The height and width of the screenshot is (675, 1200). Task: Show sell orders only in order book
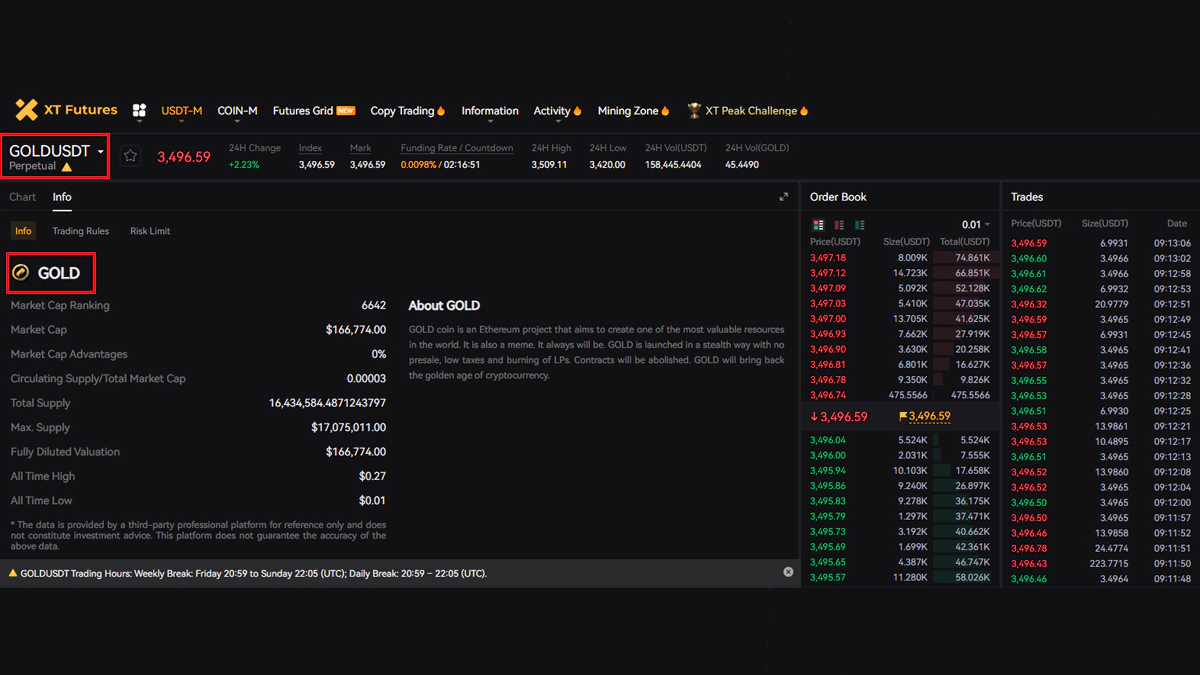point(839,224)
